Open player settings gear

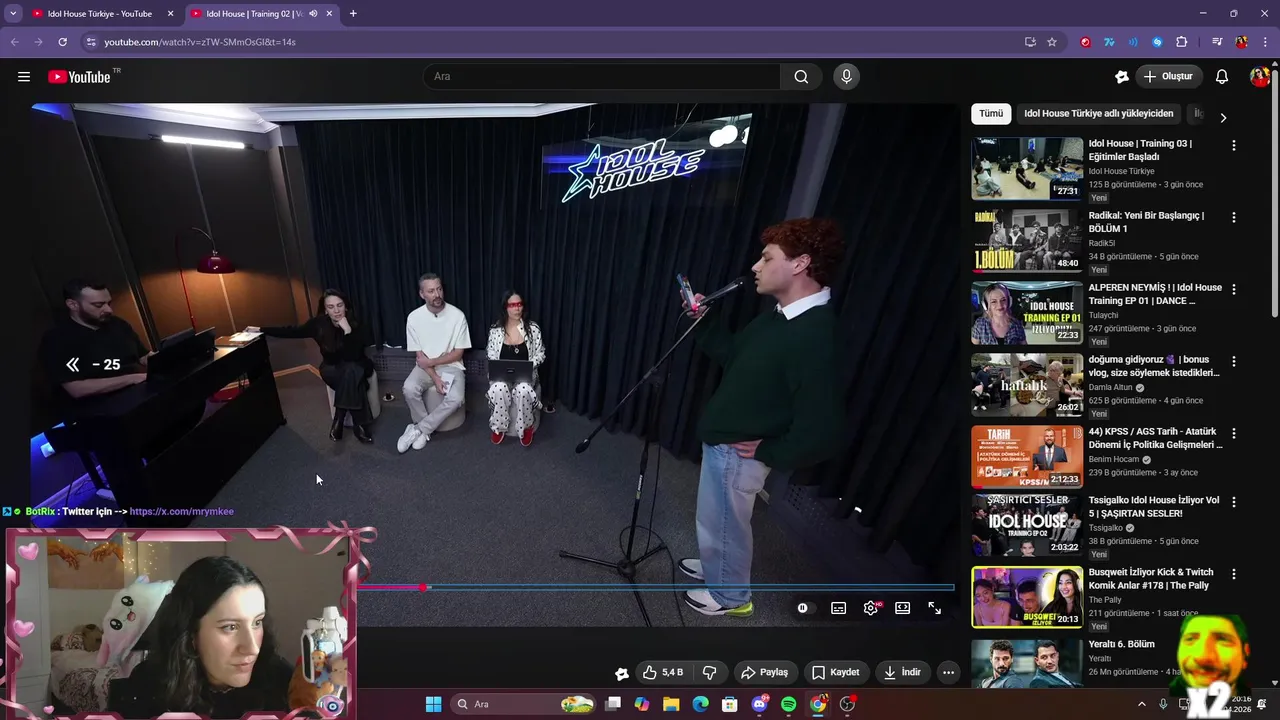871,608
